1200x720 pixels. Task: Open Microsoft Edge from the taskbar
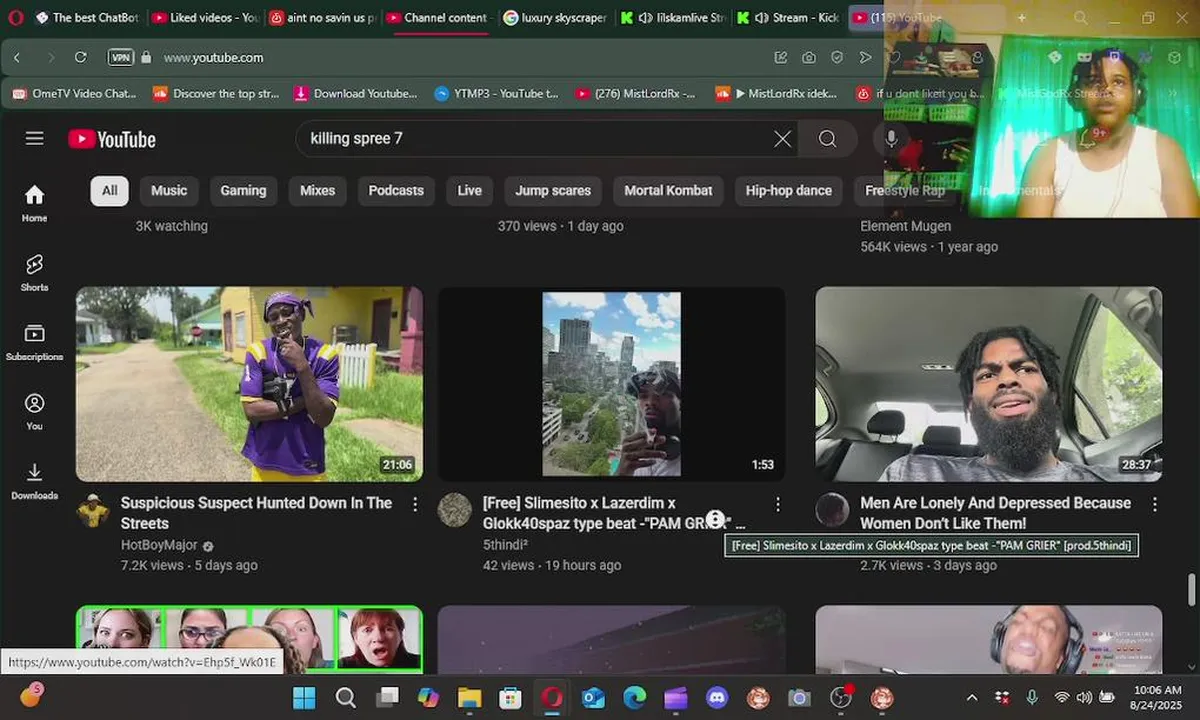pos(634,698)
